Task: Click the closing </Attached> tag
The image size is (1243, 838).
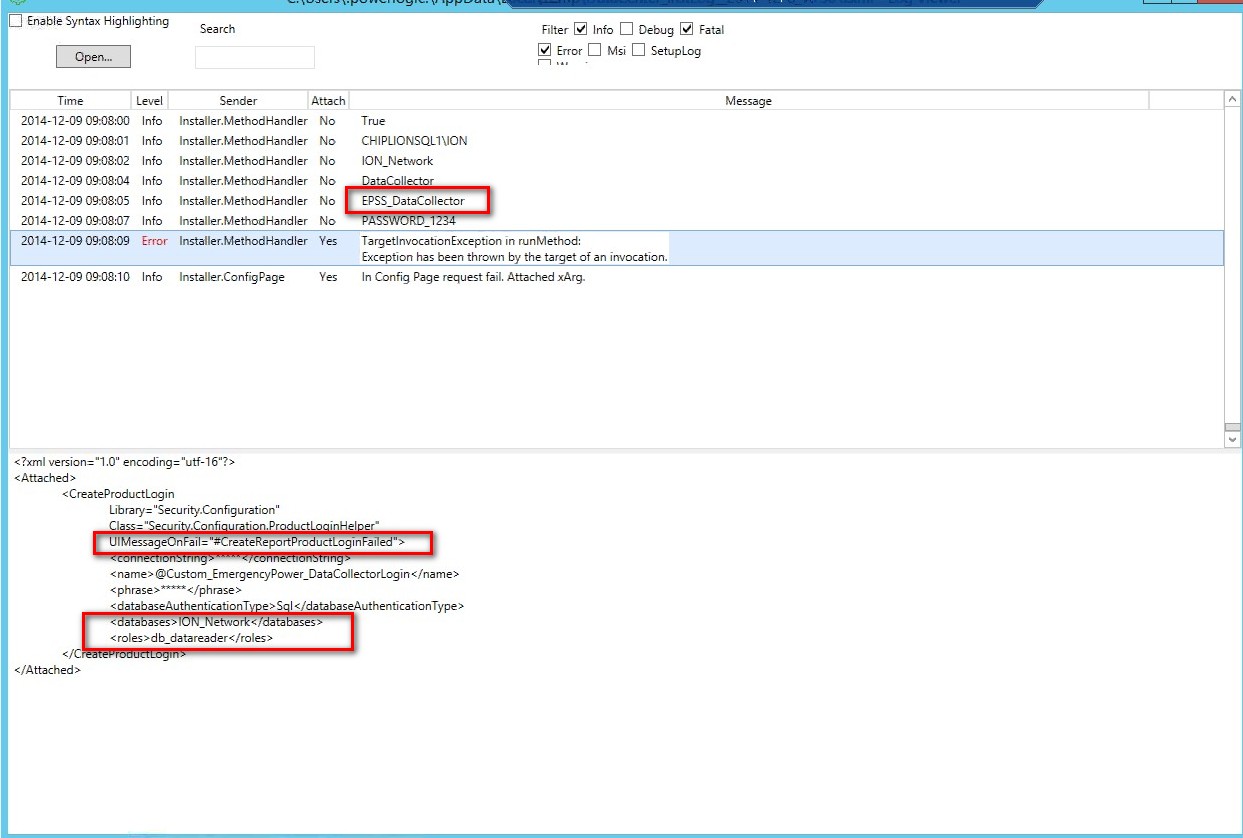Action: 47,670
